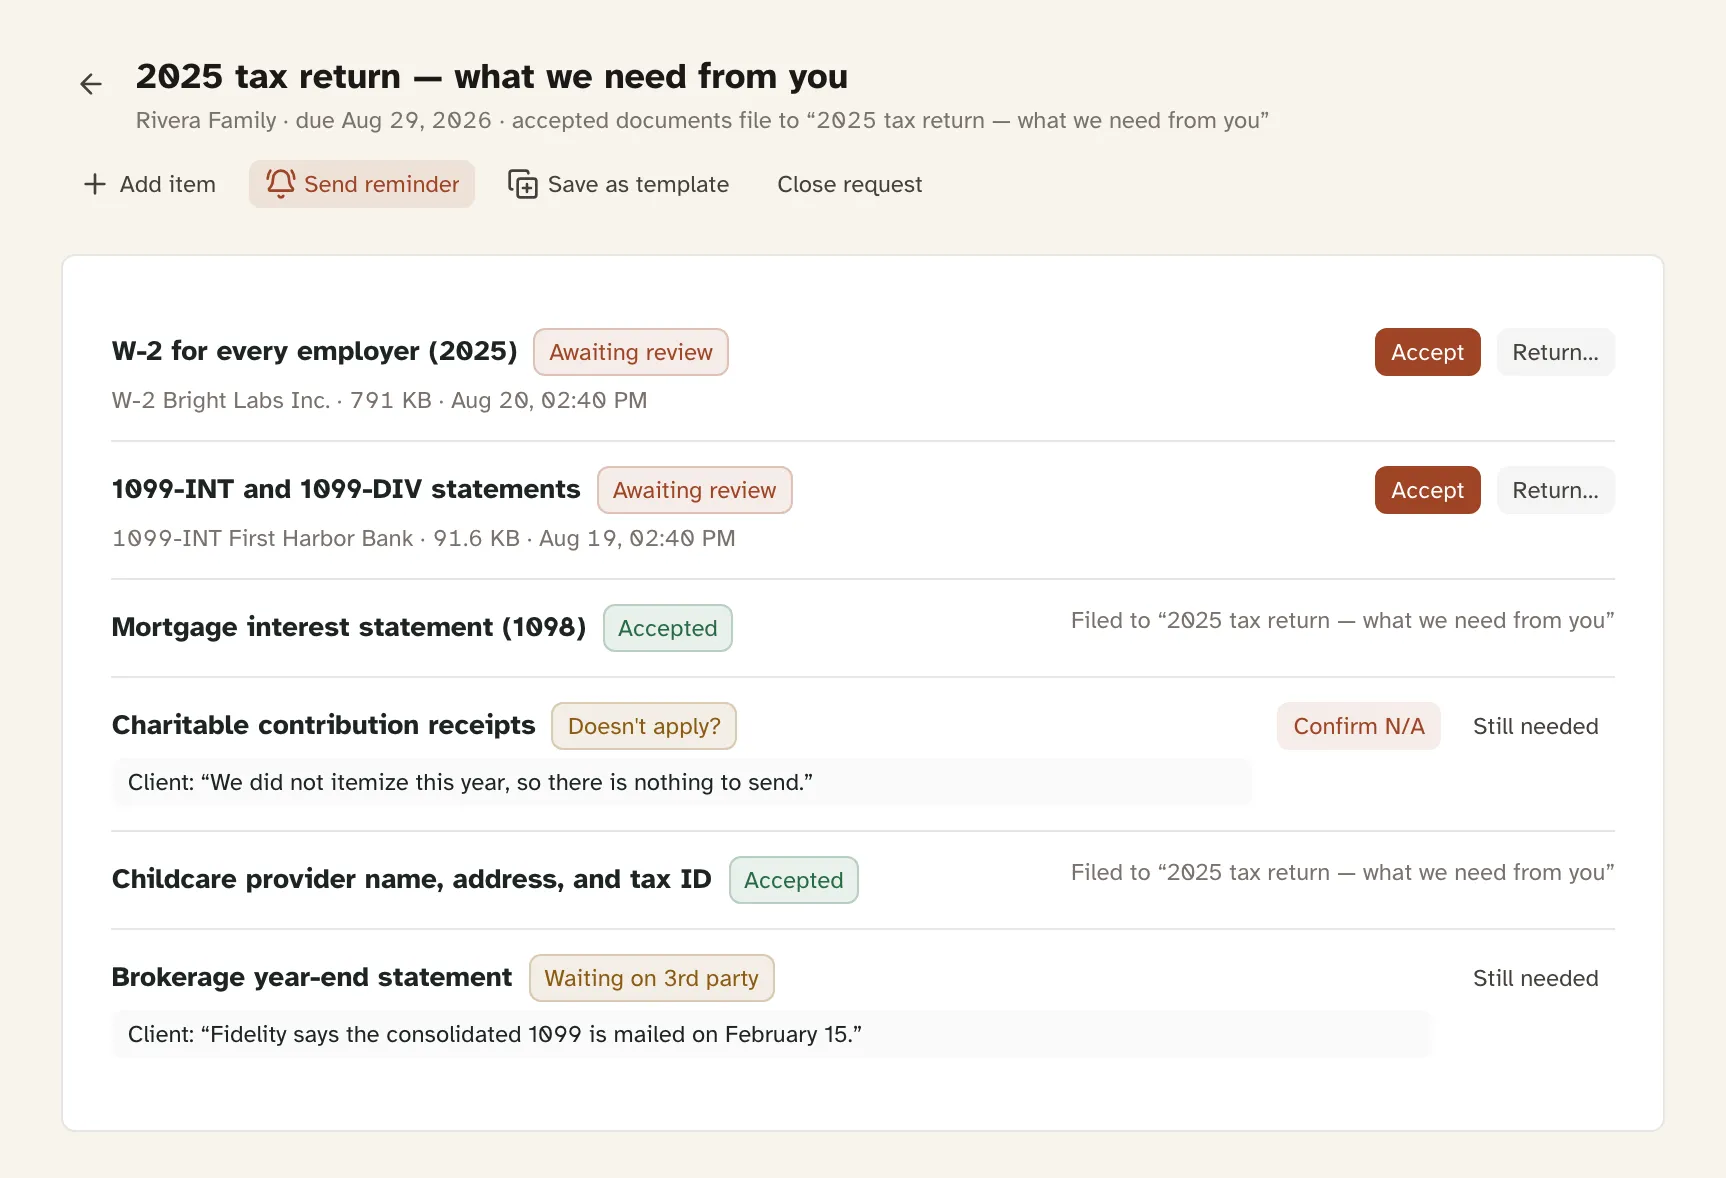Image resolution: width=1726 pixels, height=1178 pixels.
Task: Go back using the left arrow icon
Action: point(91,84)
